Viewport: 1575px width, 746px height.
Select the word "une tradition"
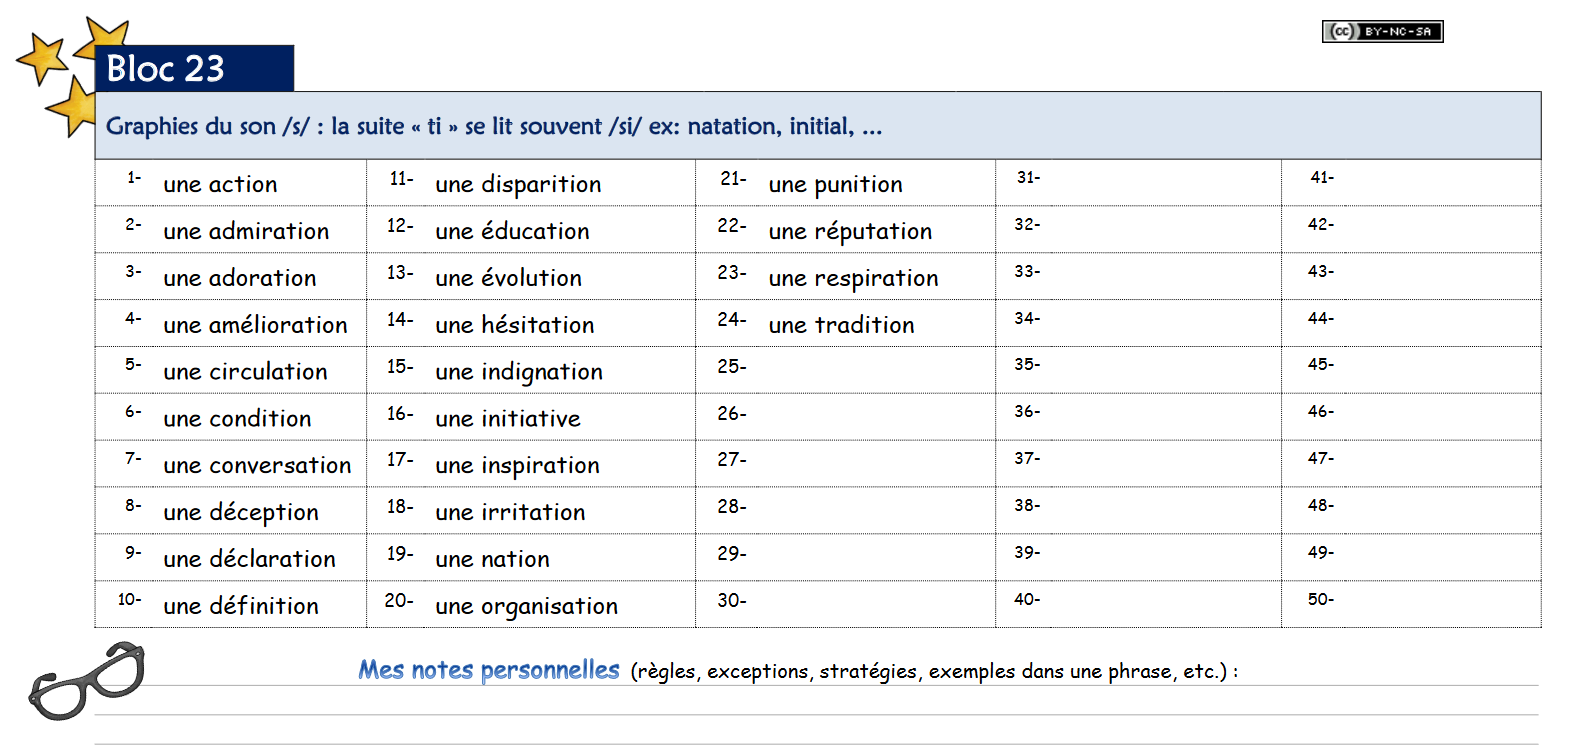[841, 325]
